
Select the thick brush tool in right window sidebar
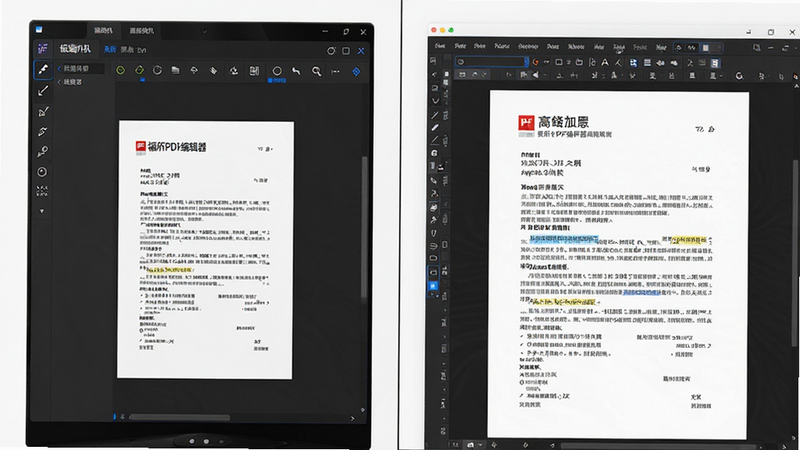[x=435, y=128]
